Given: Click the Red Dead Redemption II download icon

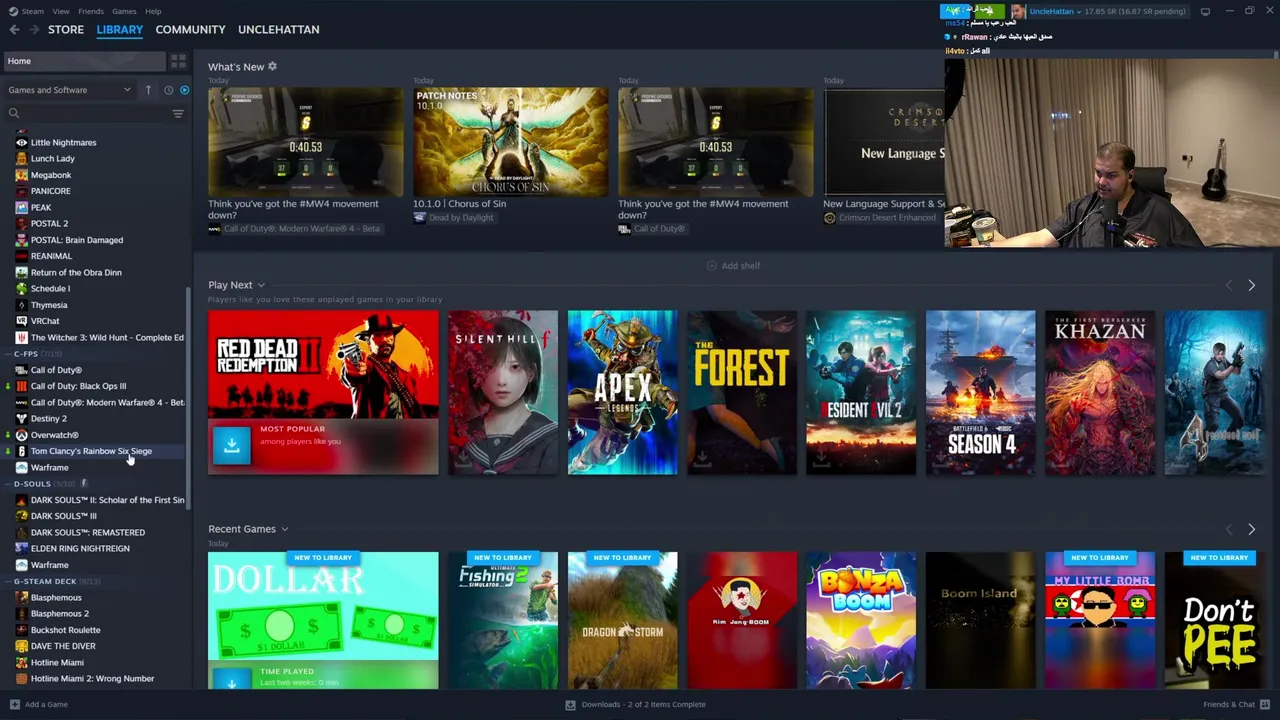Looking at the screenshot, I should pyautogui.click(x=231, y=445).
